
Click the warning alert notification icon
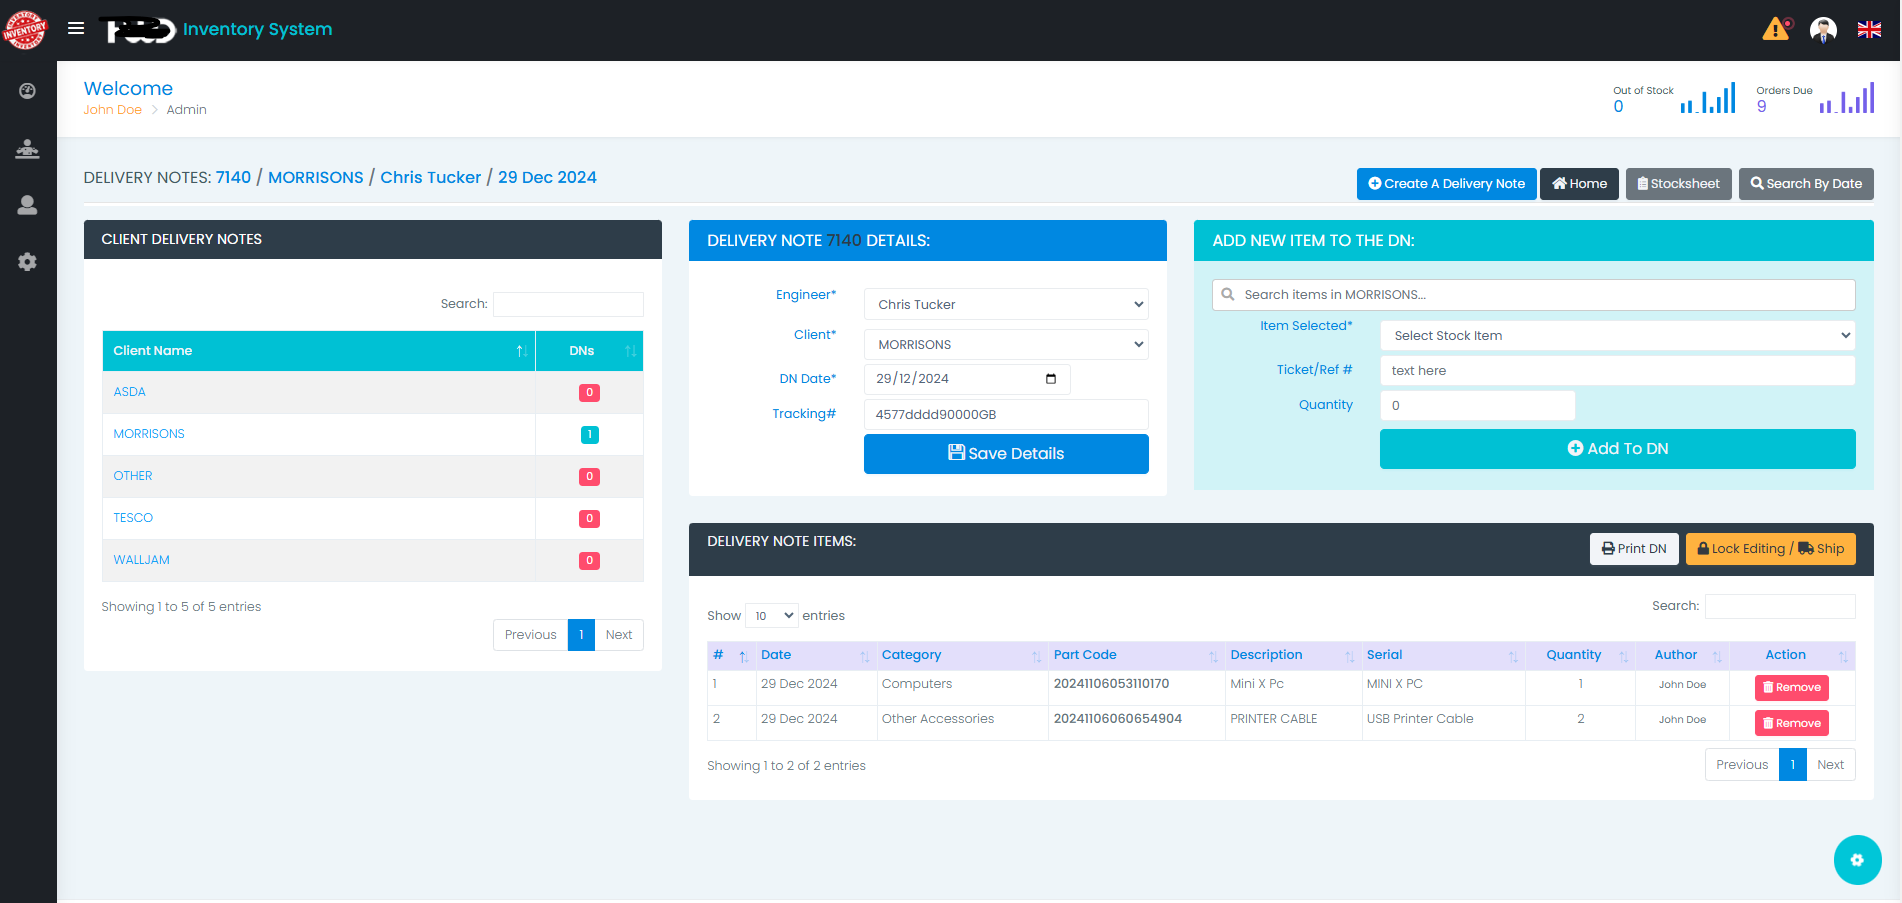[x=1776, y=29]
